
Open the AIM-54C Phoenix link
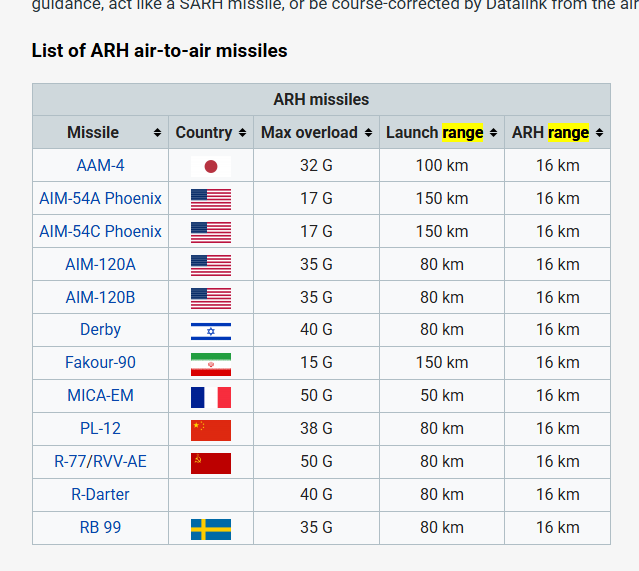tap(100, 231)
